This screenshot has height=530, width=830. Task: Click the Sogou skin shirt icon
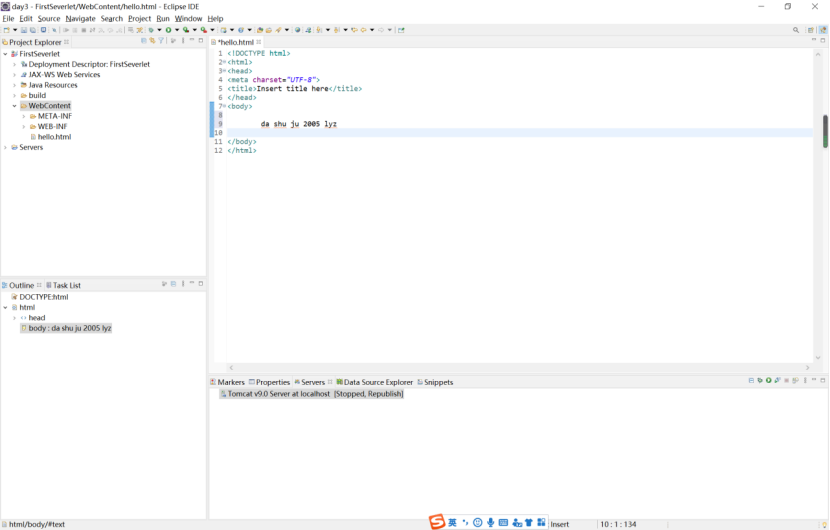pyautogui.click(x=528, y=523)
